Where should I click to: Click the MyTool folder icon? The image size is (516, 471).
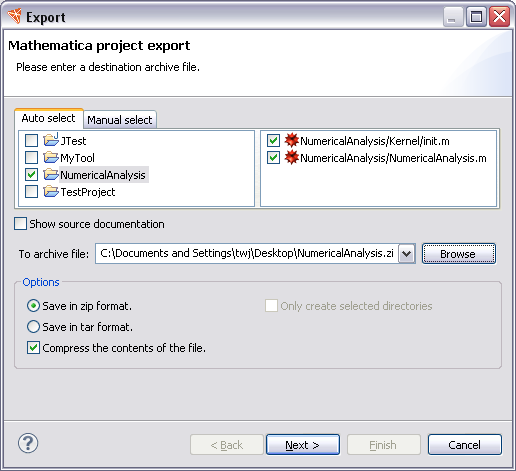pyautogui.click(x=51, y=157)
